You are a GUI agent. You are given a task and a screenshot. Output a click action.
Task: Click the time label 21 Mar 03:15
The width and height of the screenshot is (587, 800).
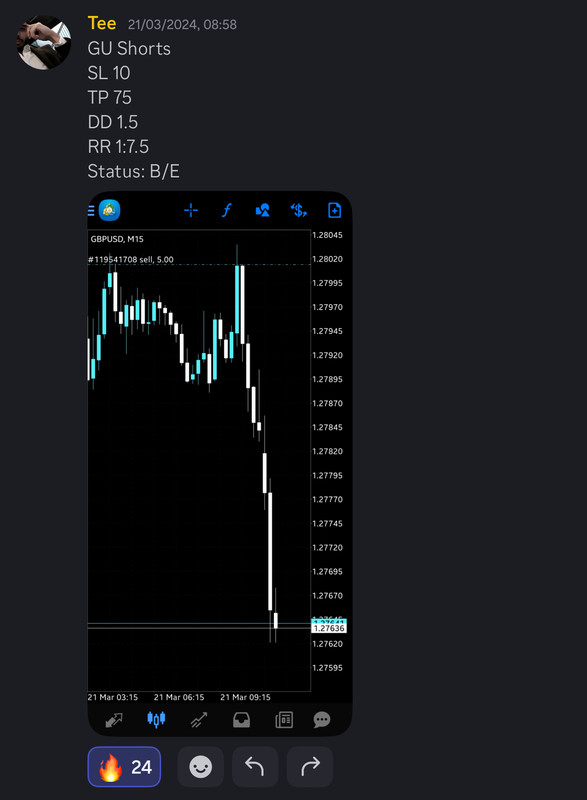[113, 697]
